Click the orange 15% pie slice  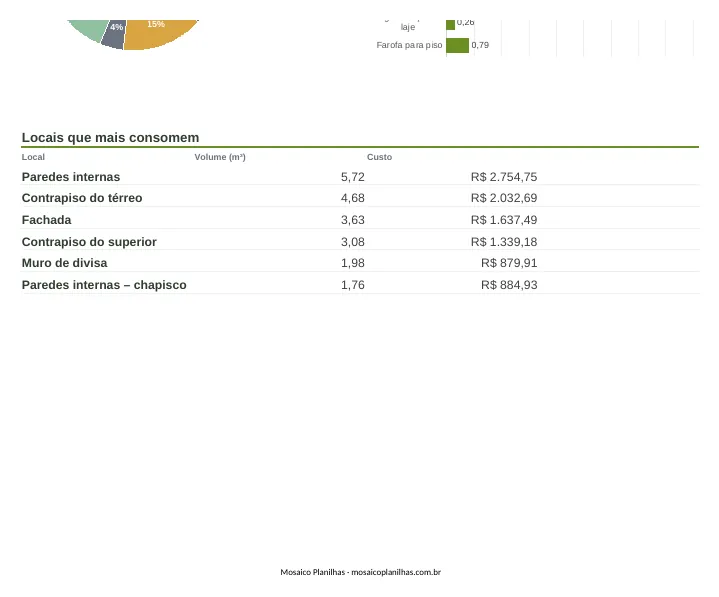pos(156,34)
